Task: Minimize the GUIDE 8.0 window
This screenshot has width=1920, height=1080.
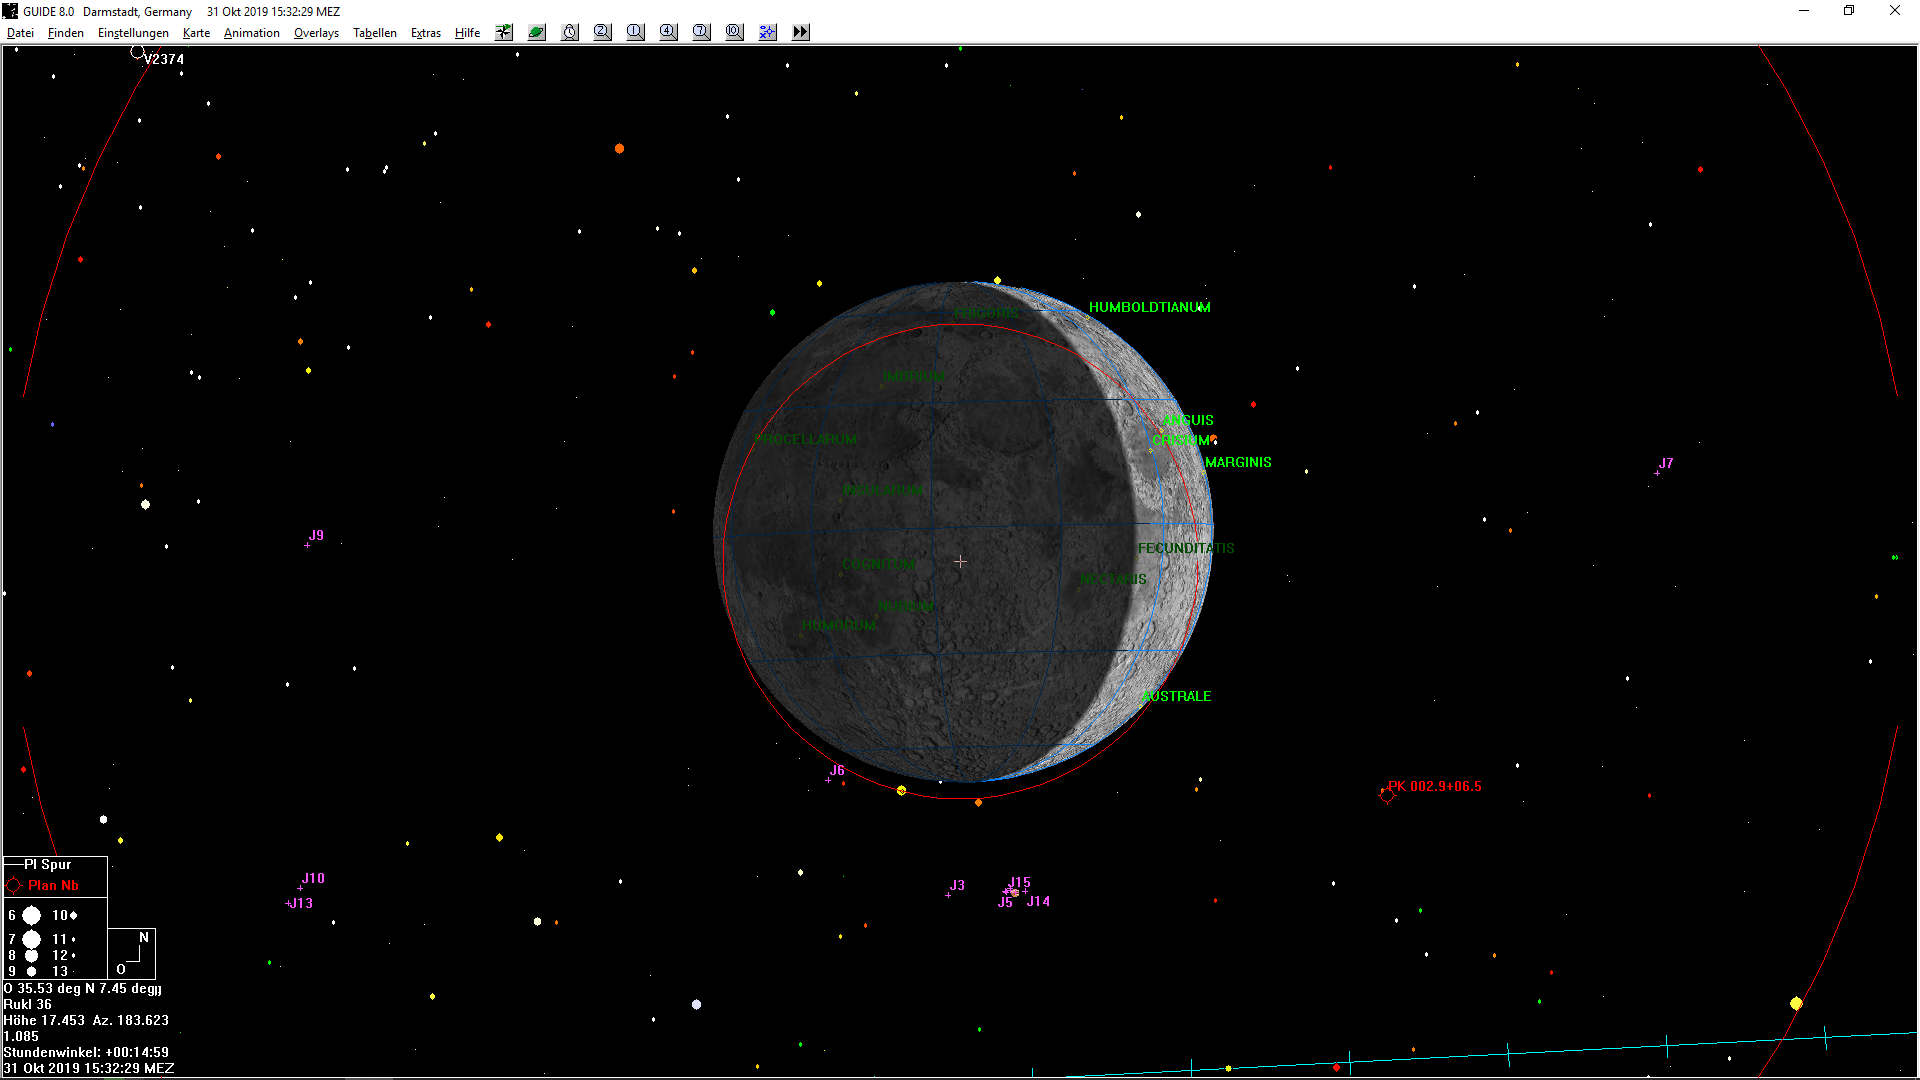Action: point(1804,11)
